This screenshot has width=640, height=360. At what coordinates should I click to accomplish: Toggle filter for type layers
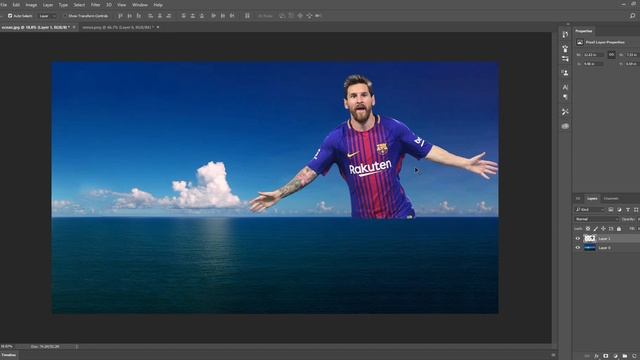628,210
